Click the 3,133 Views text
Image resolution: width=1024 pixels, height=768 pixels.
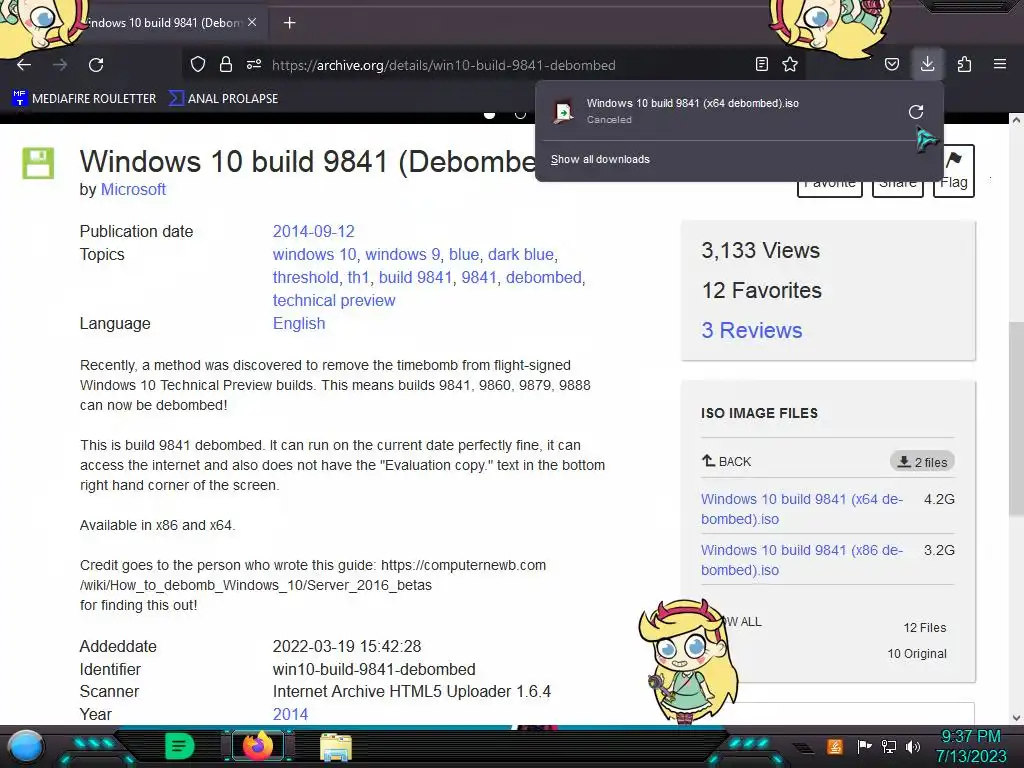[x=761, y=251]
